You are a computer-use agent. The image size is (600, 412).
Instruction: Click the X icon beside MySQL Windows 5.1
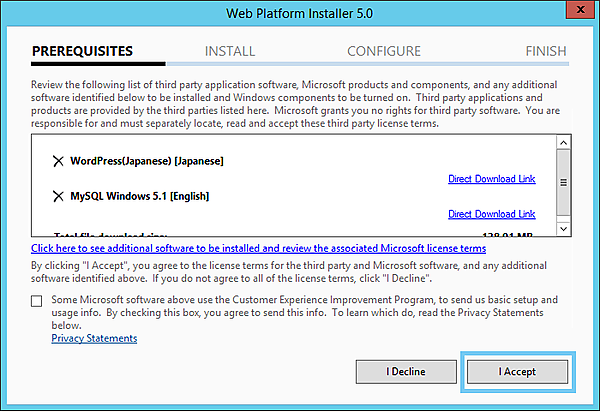(x=57, y=196)
